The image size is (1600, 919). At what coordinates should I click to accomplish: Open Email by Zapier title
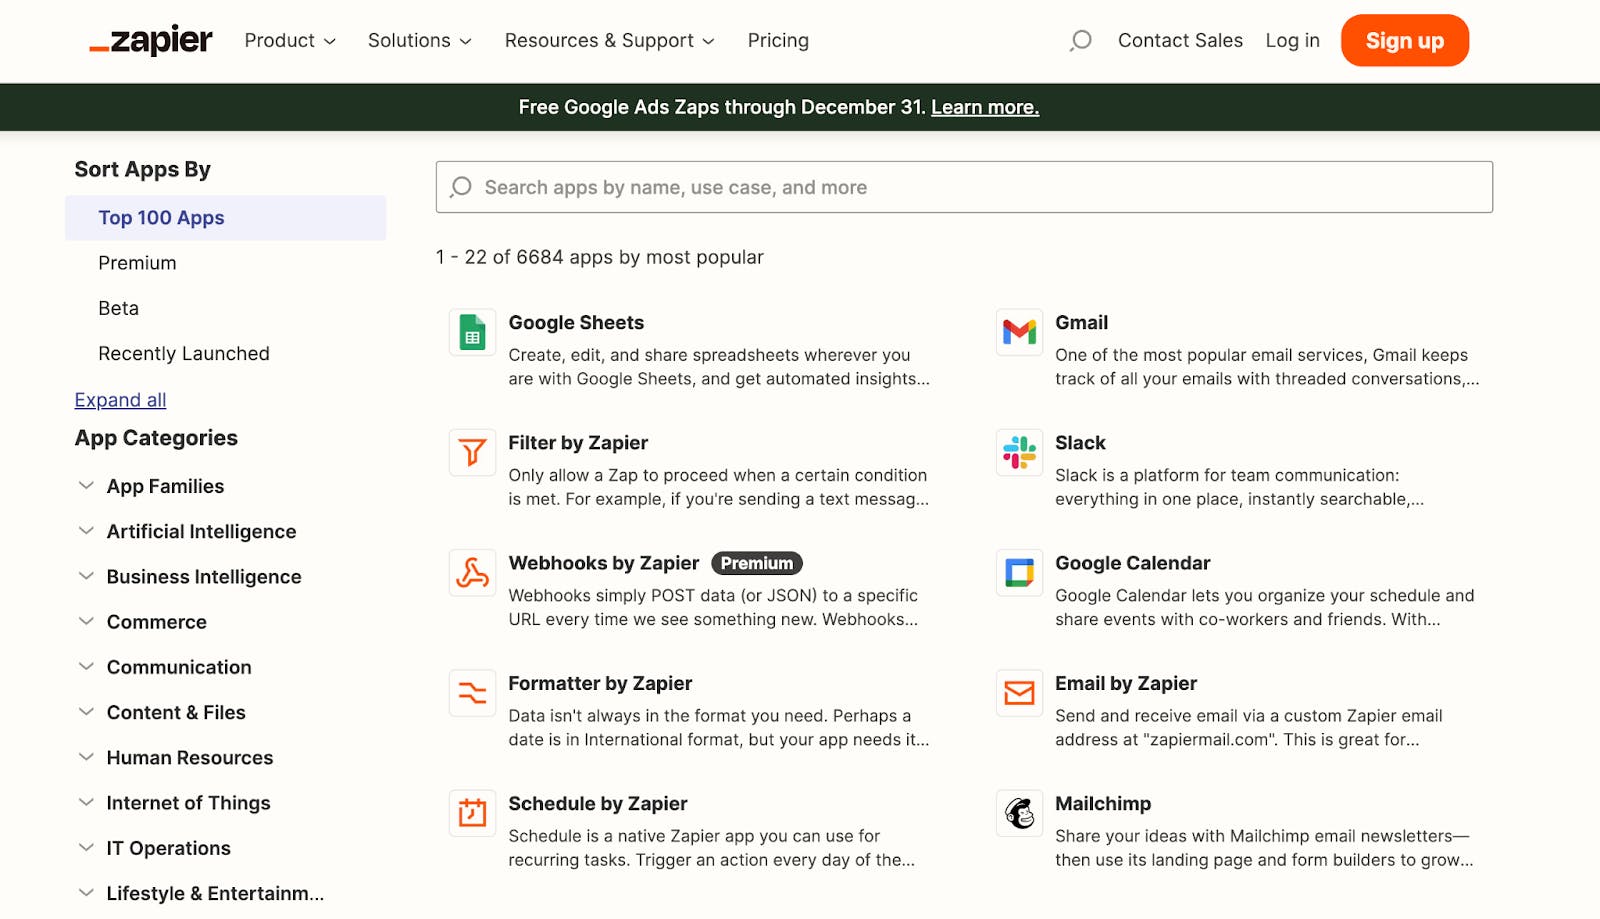click(1126, 683)
